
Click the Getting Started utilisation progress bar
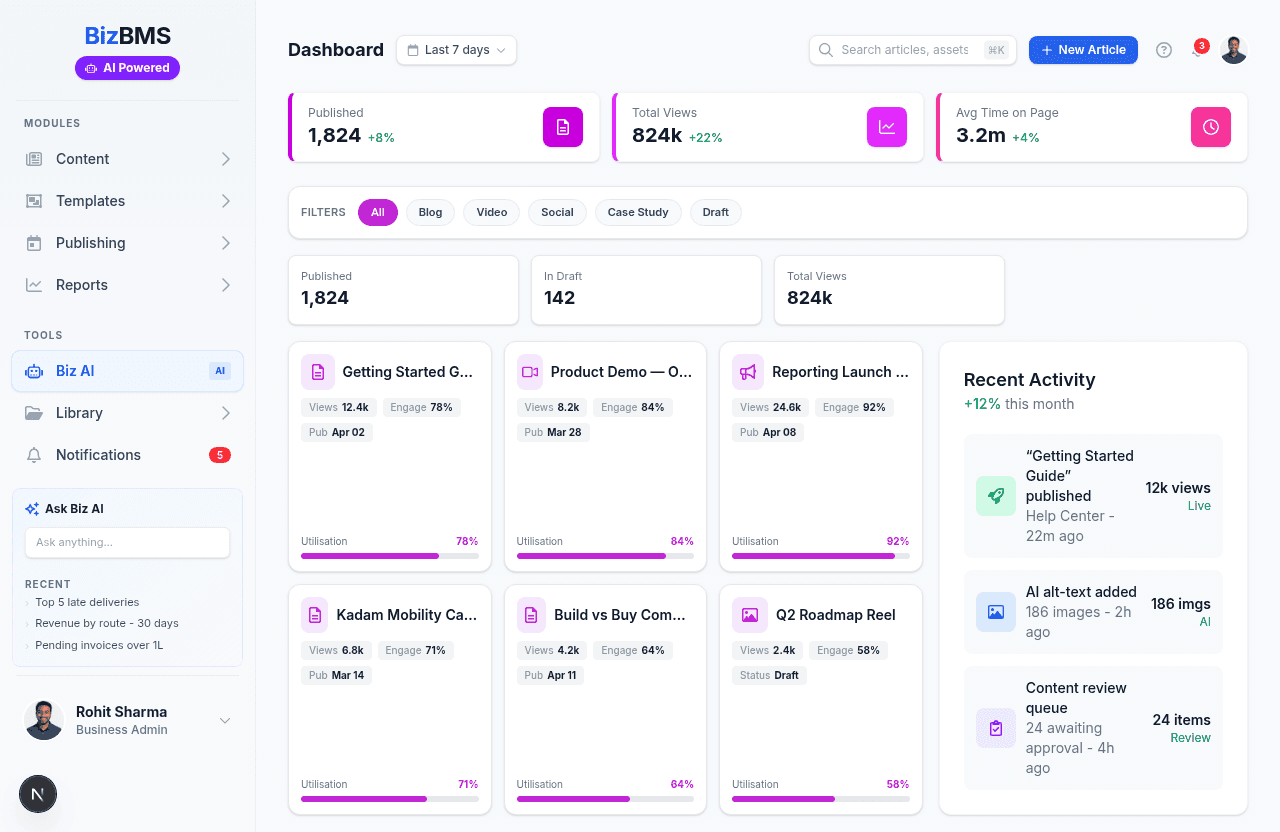pos(389,555)
